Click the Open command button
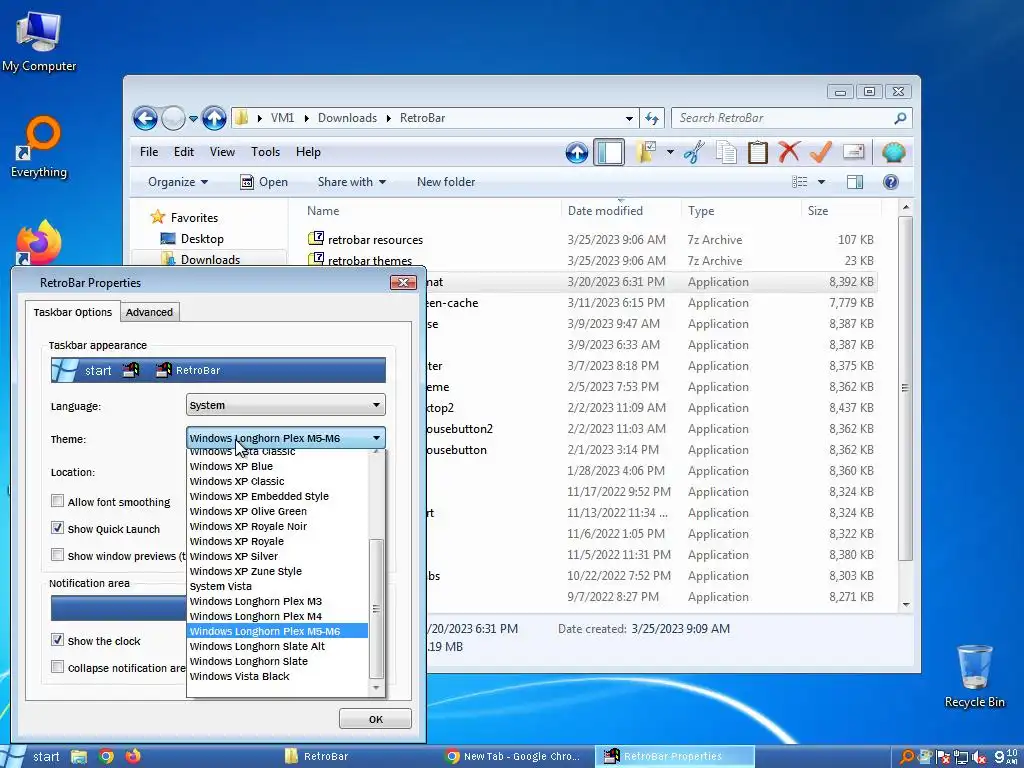The image size is (1024, 768). pyautogui.click(x=264, y=182)
